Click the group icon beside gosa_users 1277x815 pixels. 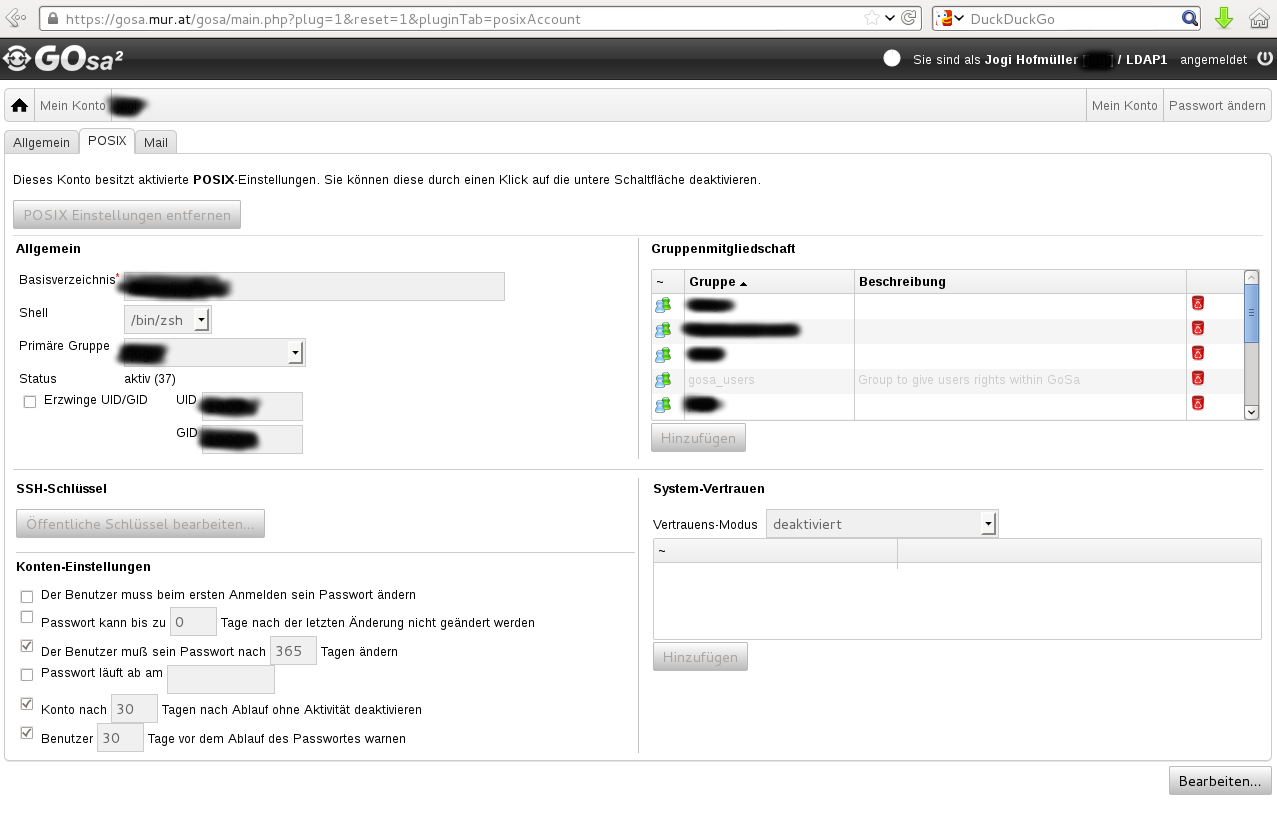[x=663, y=380]
